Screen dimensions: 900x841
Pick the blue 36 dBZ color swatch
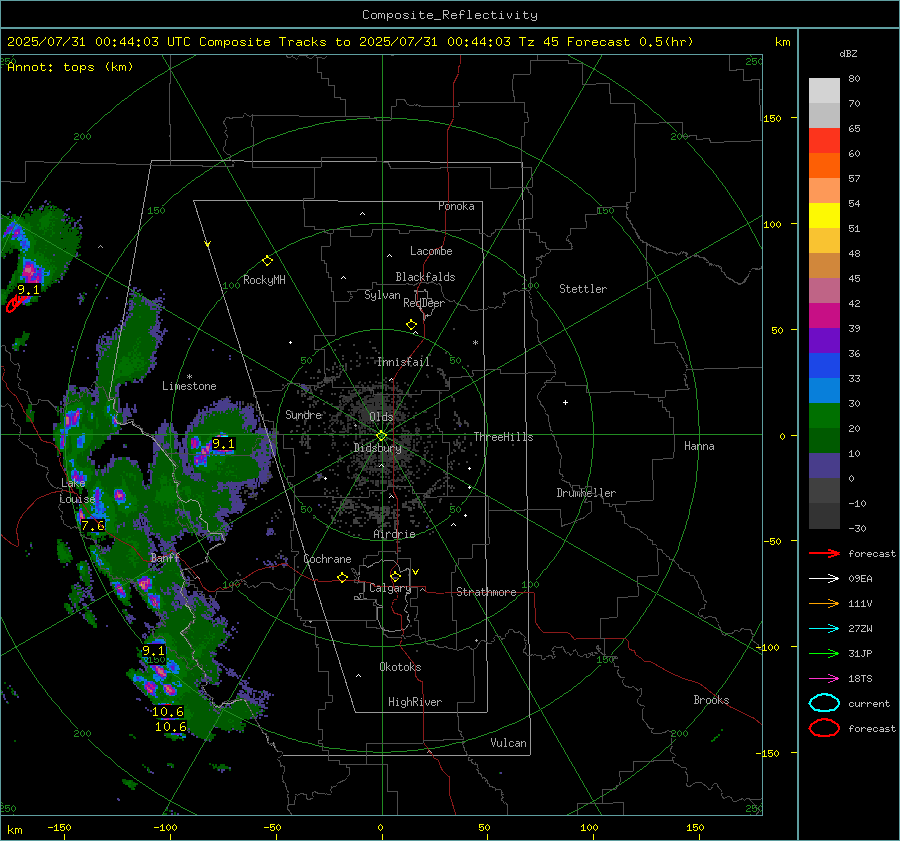824,365
